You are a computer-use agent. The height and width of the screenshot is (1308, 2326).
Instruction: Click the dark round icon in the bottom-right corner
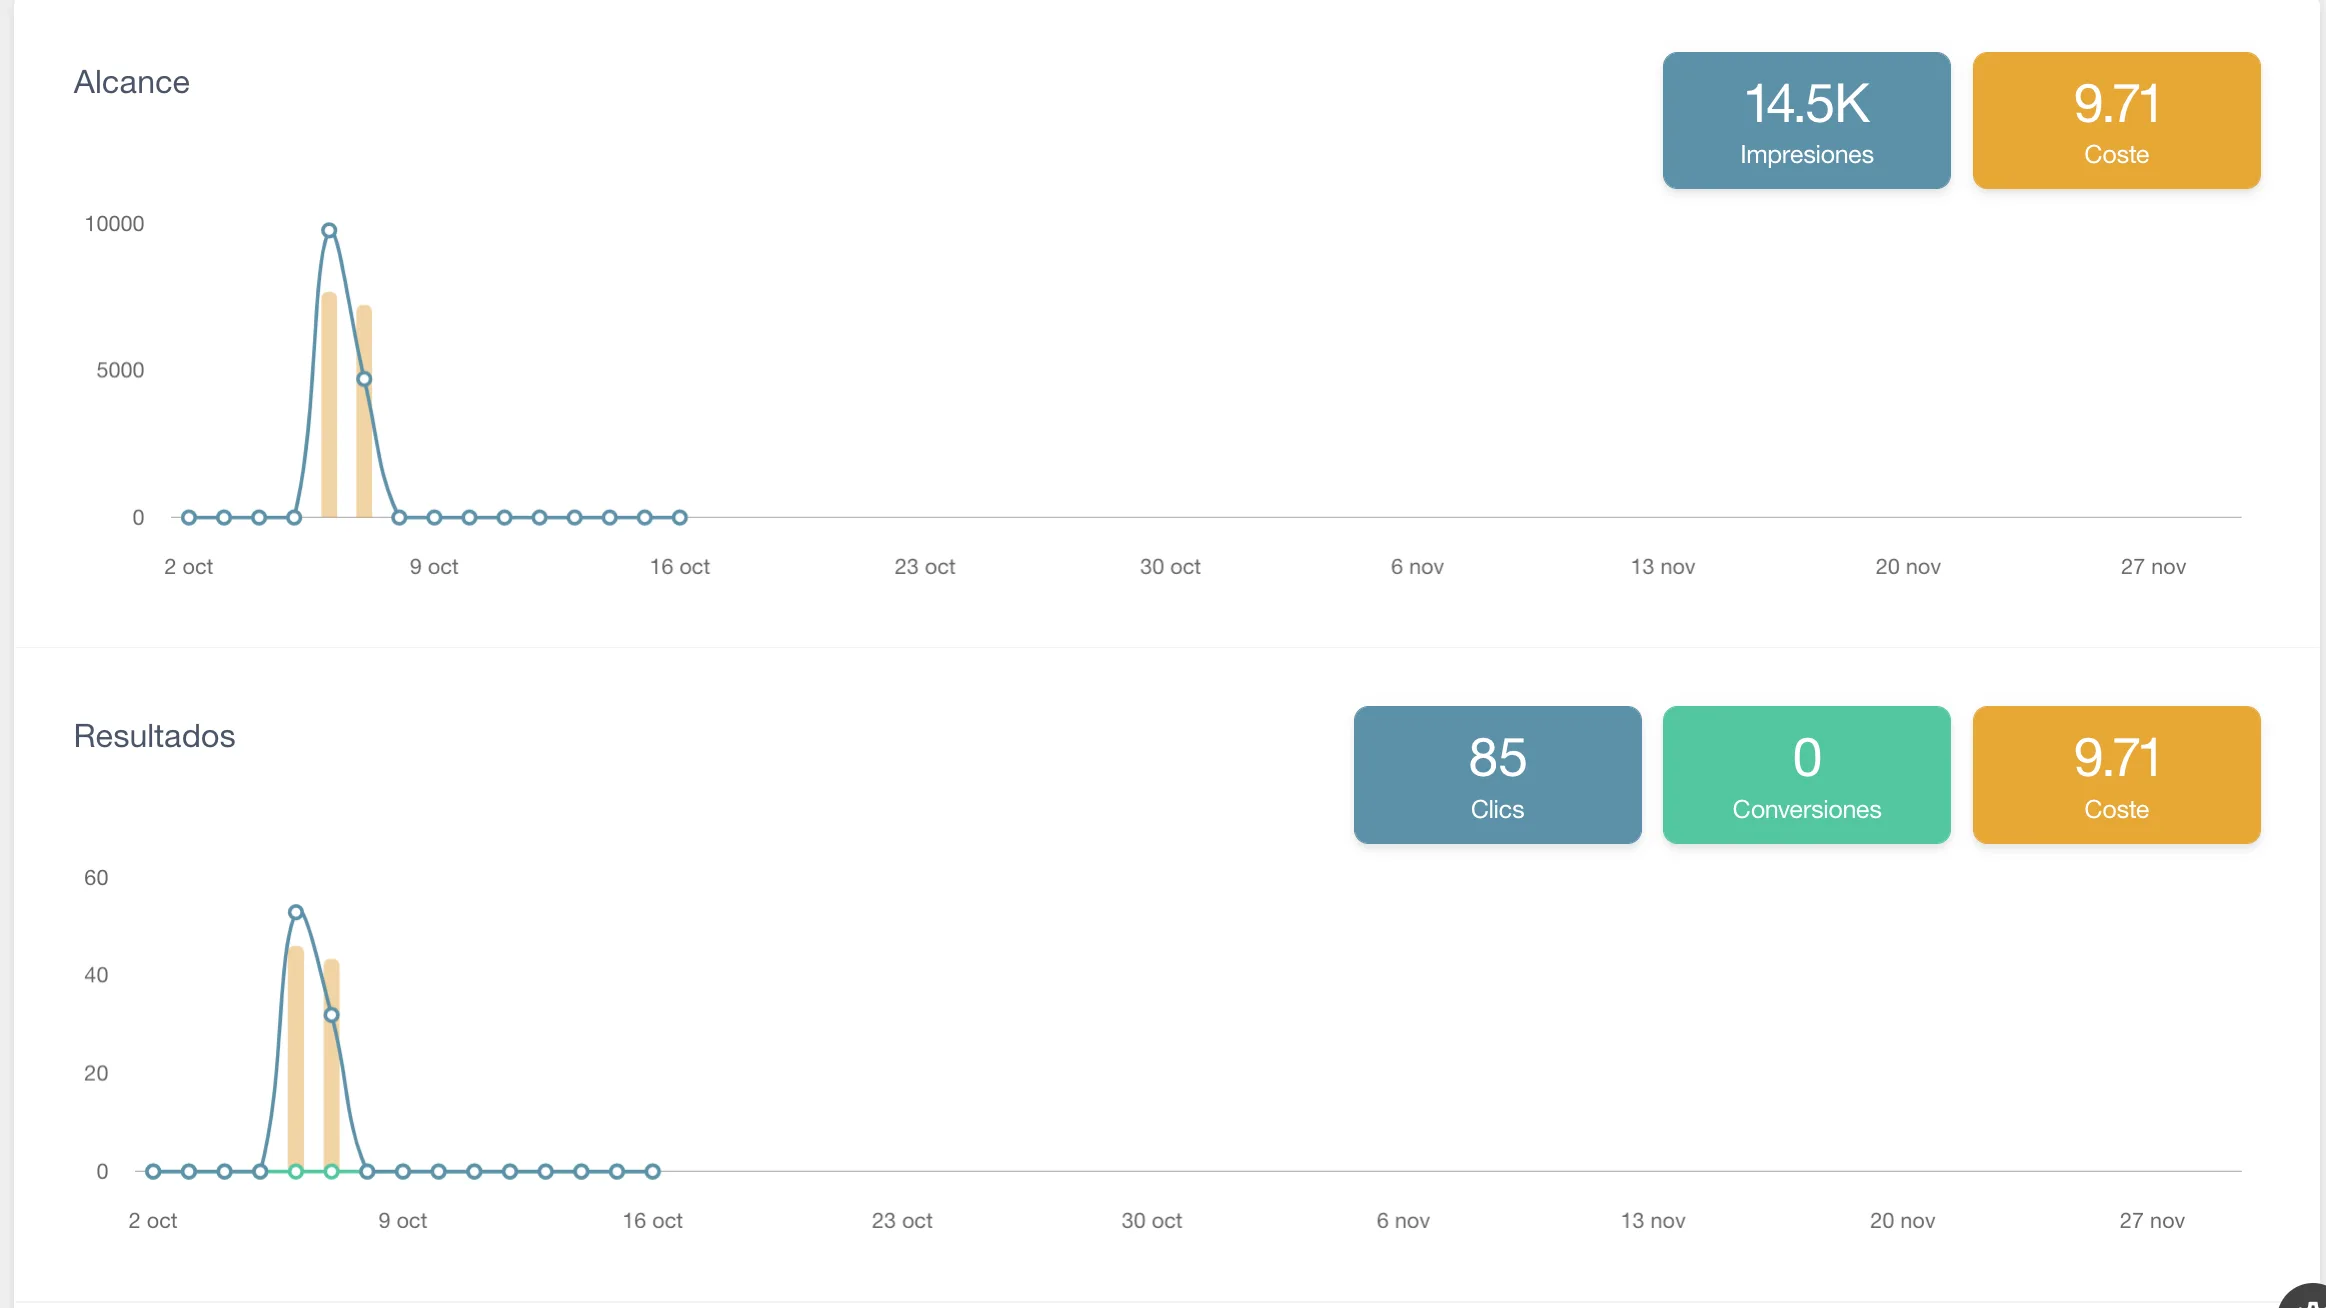tap(2306, 1298)
